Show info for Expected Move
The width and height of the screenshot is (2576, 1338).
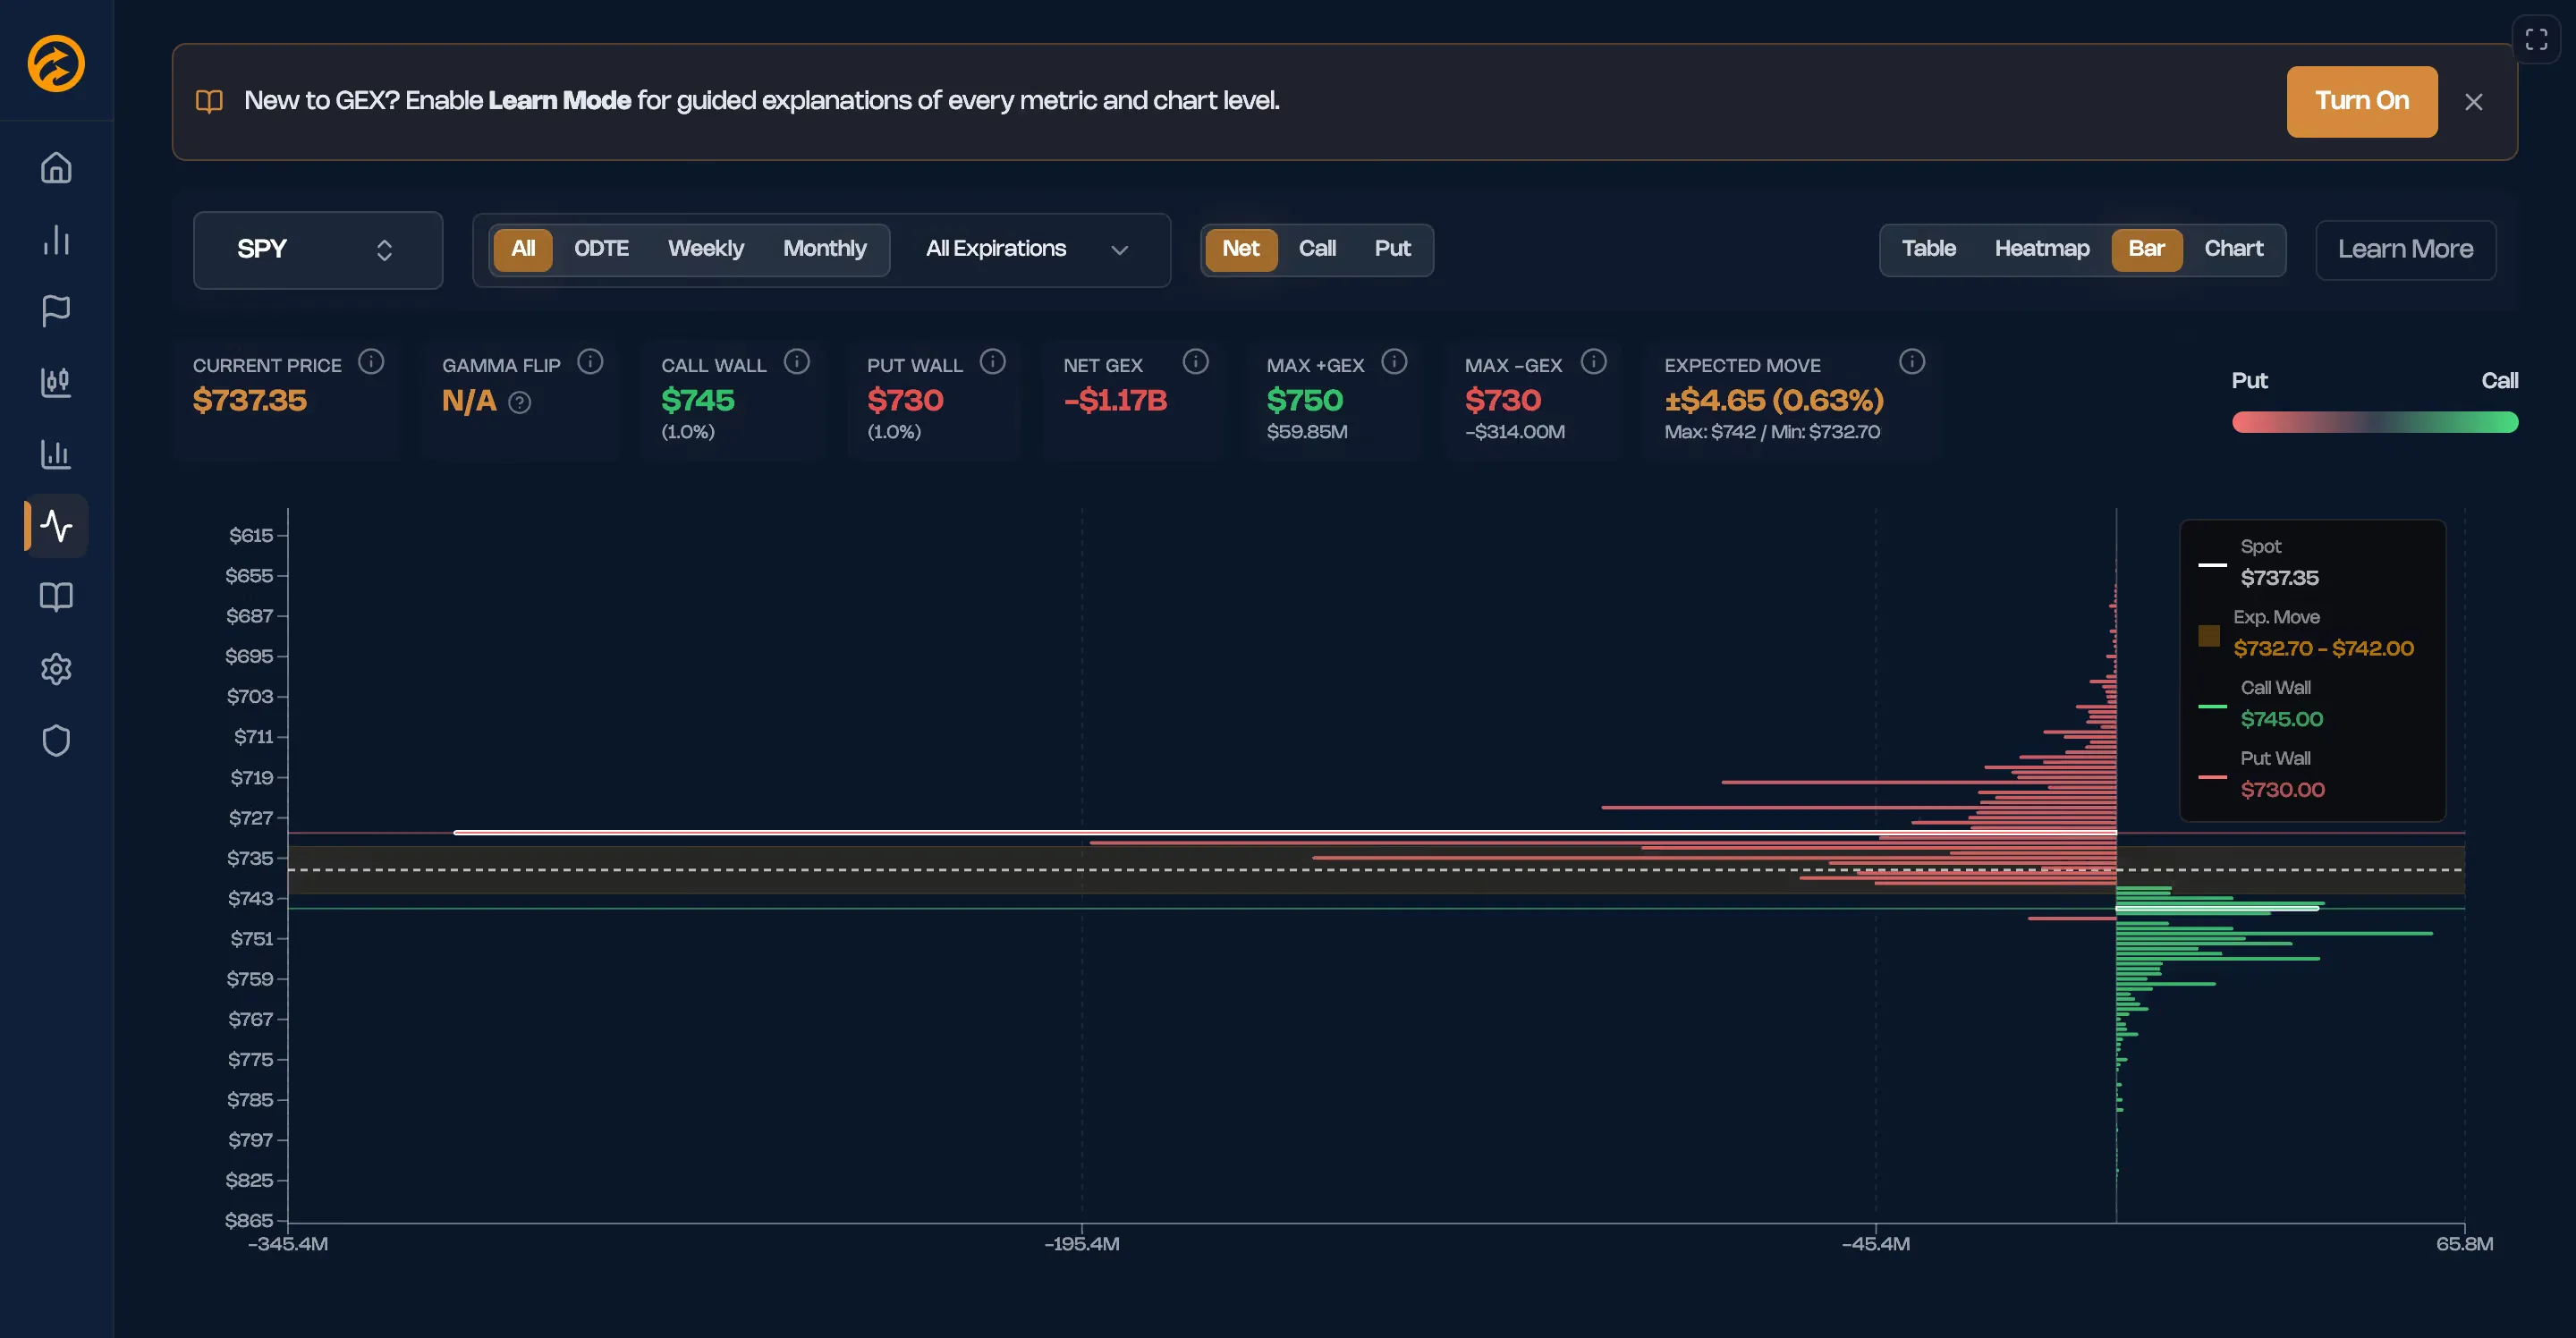pos(1911,362)
